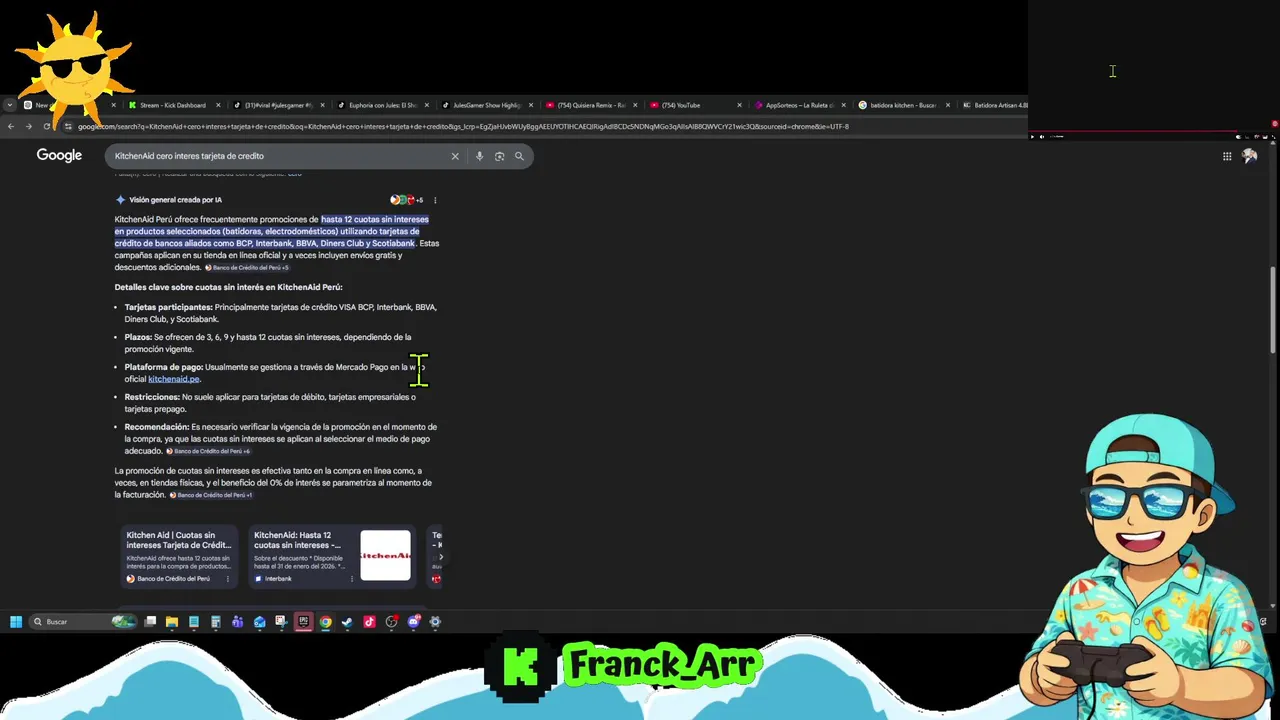Close the '(754) YouTube' tab
The height and width of the screenshot is (720, 1280).
pos(740,105)
